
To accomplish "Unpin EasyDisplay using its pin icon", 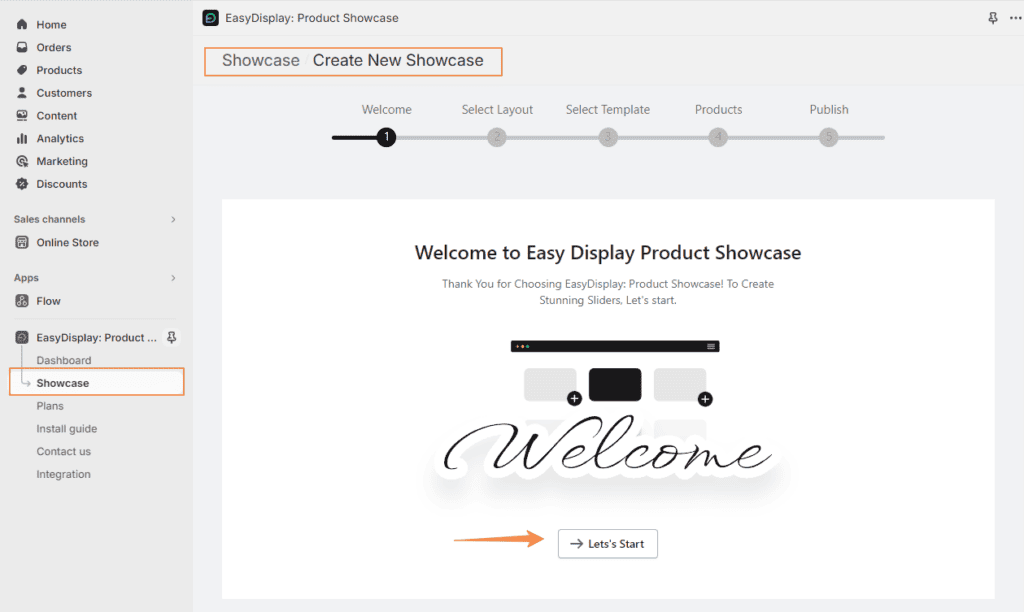I will pos(171,337).
